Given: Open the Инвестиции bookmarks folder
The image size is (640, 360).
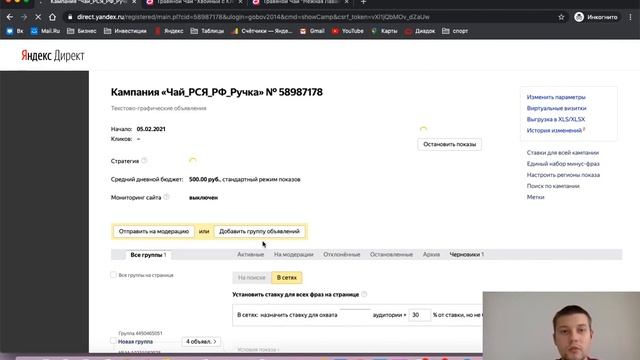Looking at the screenshot, I should pos(125,31).
